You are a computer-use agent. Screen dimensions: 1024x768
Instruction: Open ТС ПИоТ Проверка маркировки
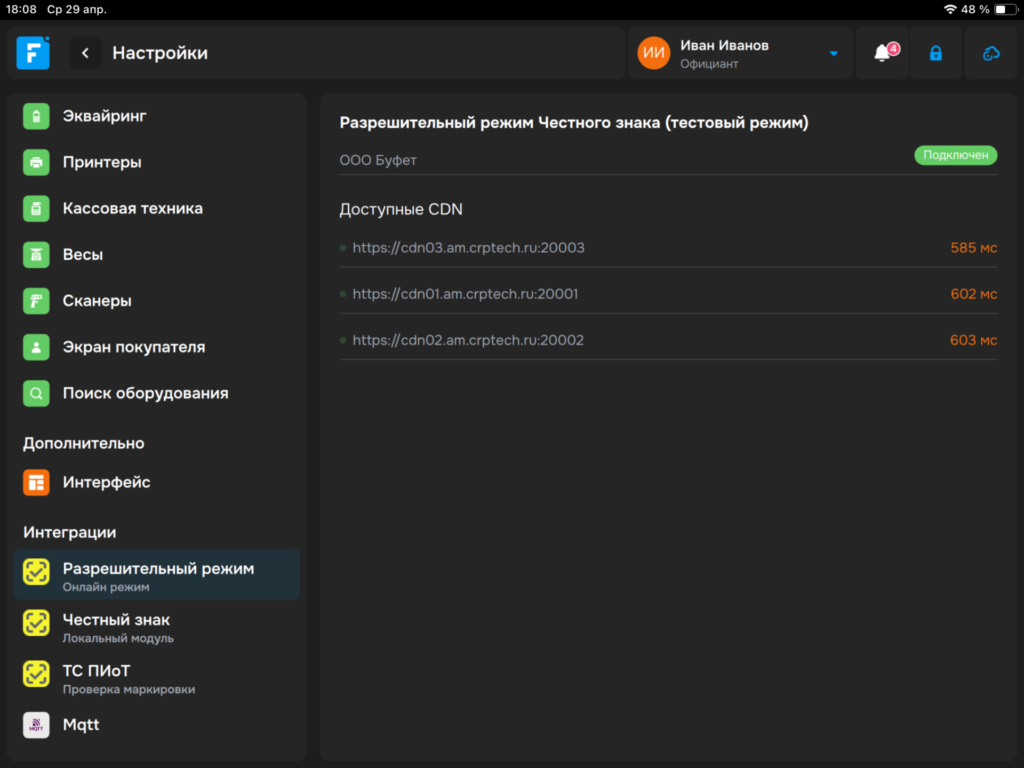coord(156,677)
